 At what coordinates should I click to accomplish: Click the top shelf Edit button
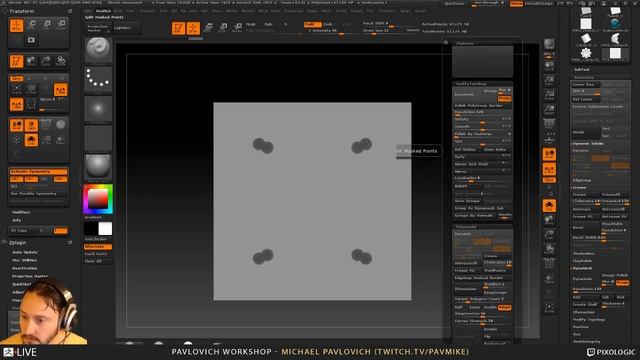click(x=178, y=28)
